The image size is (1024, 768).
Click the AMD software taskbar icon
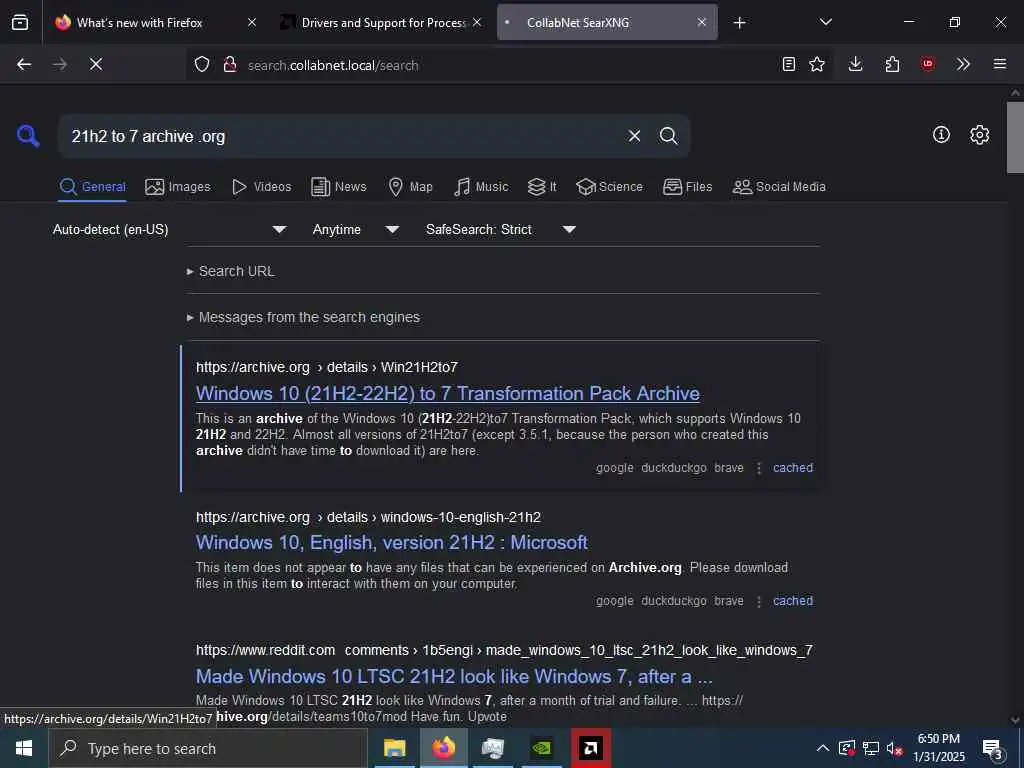point(591,748)
